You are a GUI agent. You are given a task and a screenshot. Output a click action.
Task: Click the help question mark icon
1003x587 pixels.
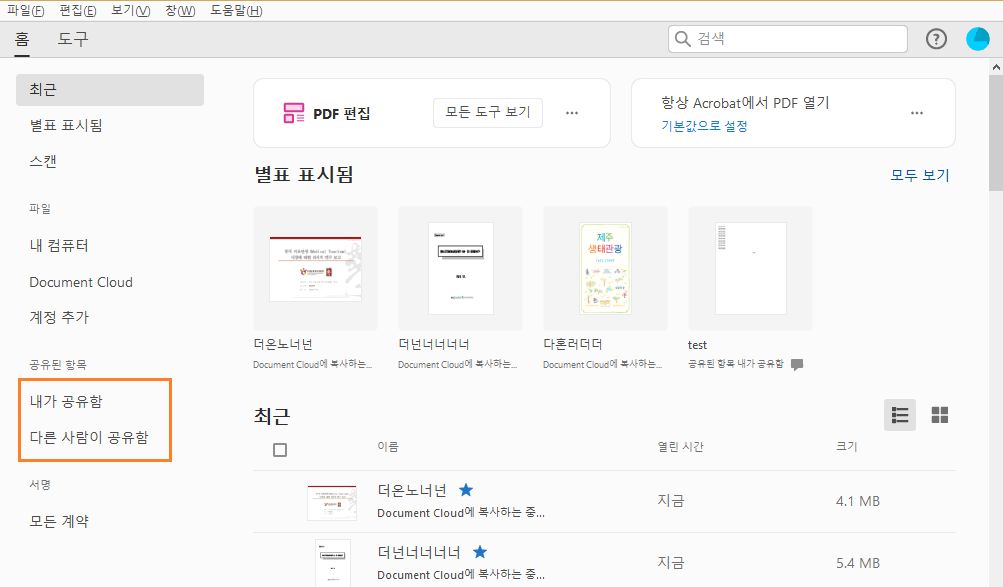[935, 38]
